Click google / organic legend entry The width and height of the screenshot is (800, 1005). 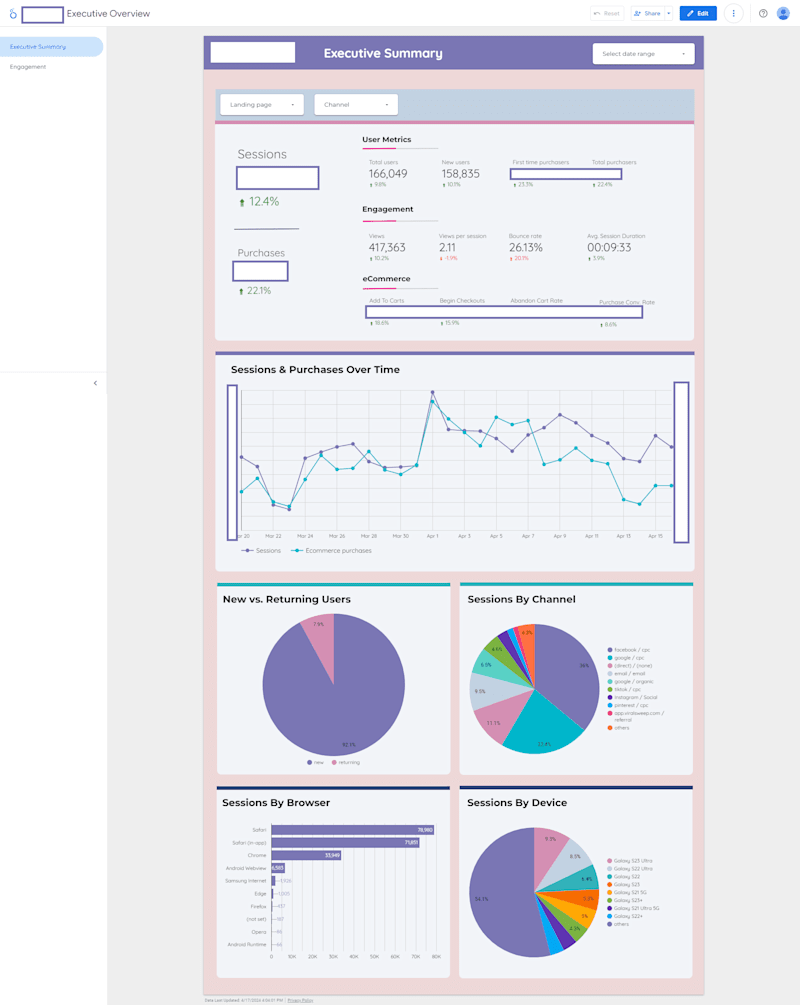click(631, 682)
